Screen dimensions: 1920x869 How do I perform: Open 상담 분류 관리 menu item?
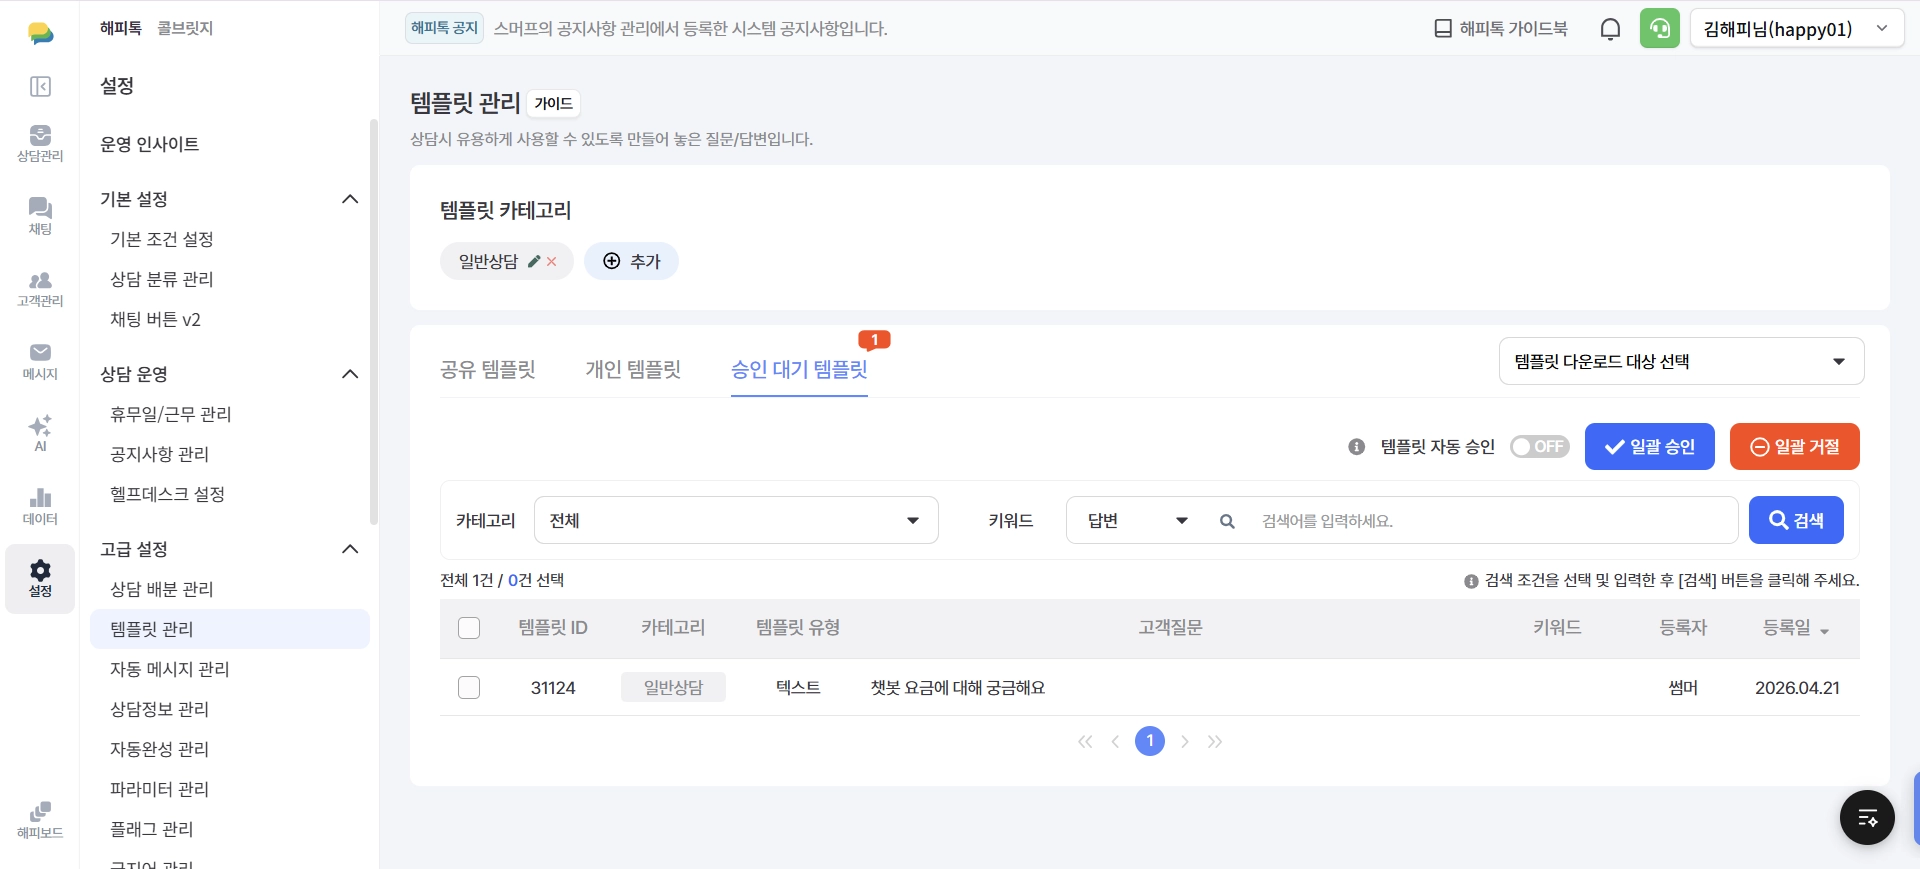162,279
